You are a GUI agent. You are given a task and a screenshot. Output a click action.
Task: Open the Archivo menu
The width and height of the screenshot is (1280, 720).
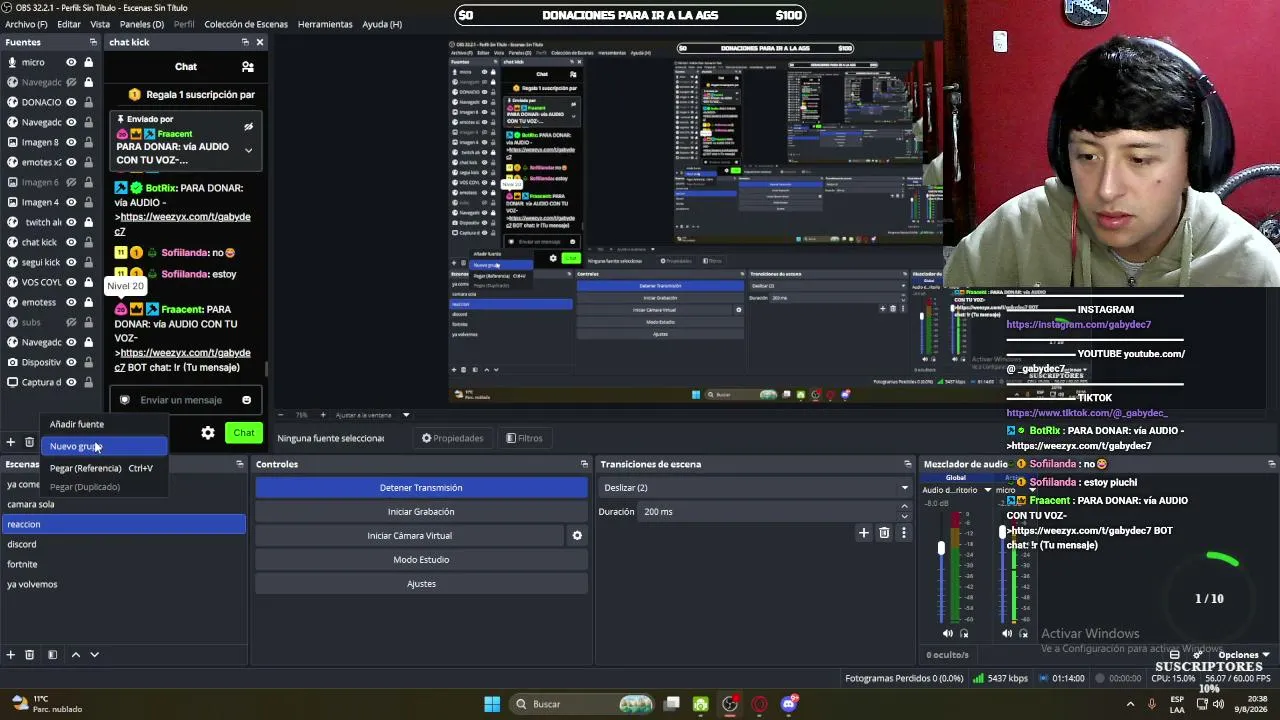click(x=26, y=24)
